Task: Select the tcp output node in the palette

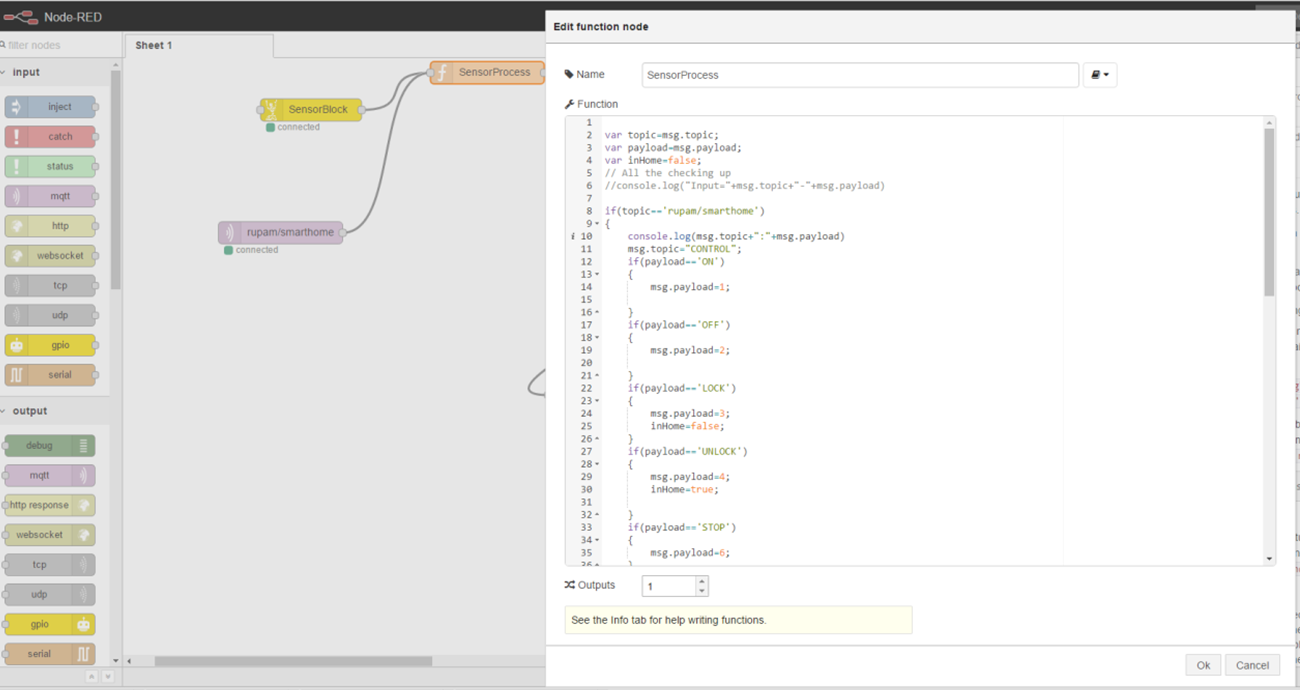Action: point(50,565)
